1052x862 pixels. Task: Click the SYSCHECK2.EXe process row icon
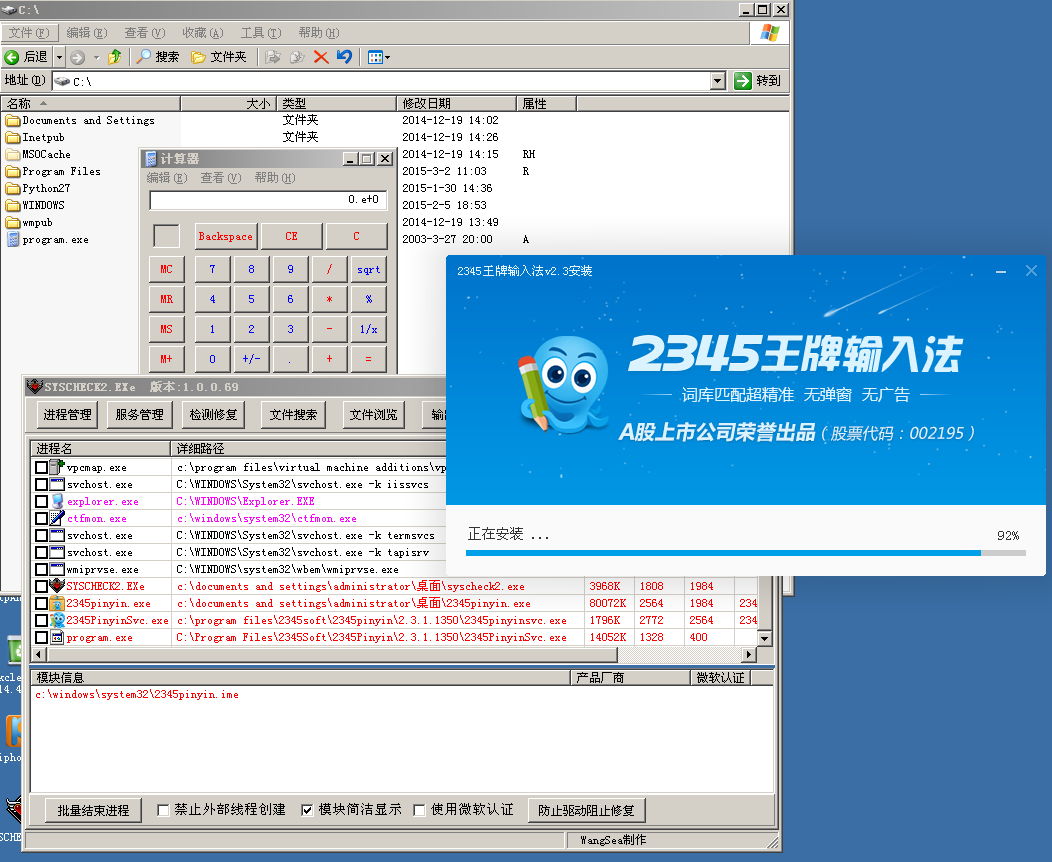point(57,586)
